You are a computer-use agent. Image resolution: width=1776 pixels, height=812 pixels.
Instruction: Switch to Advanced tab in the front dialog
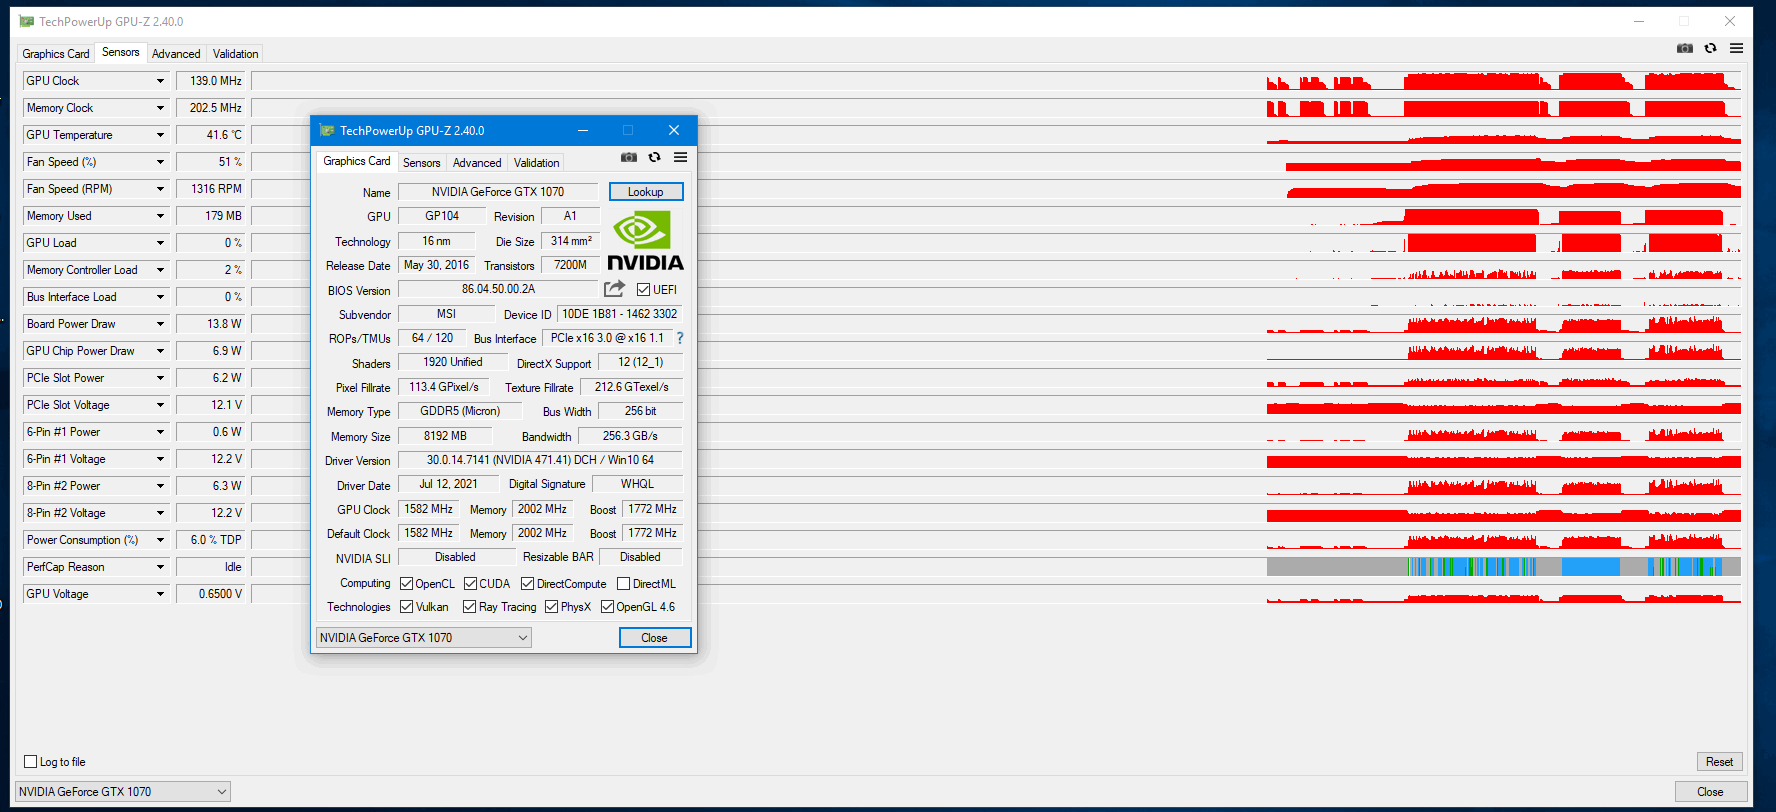477,163
